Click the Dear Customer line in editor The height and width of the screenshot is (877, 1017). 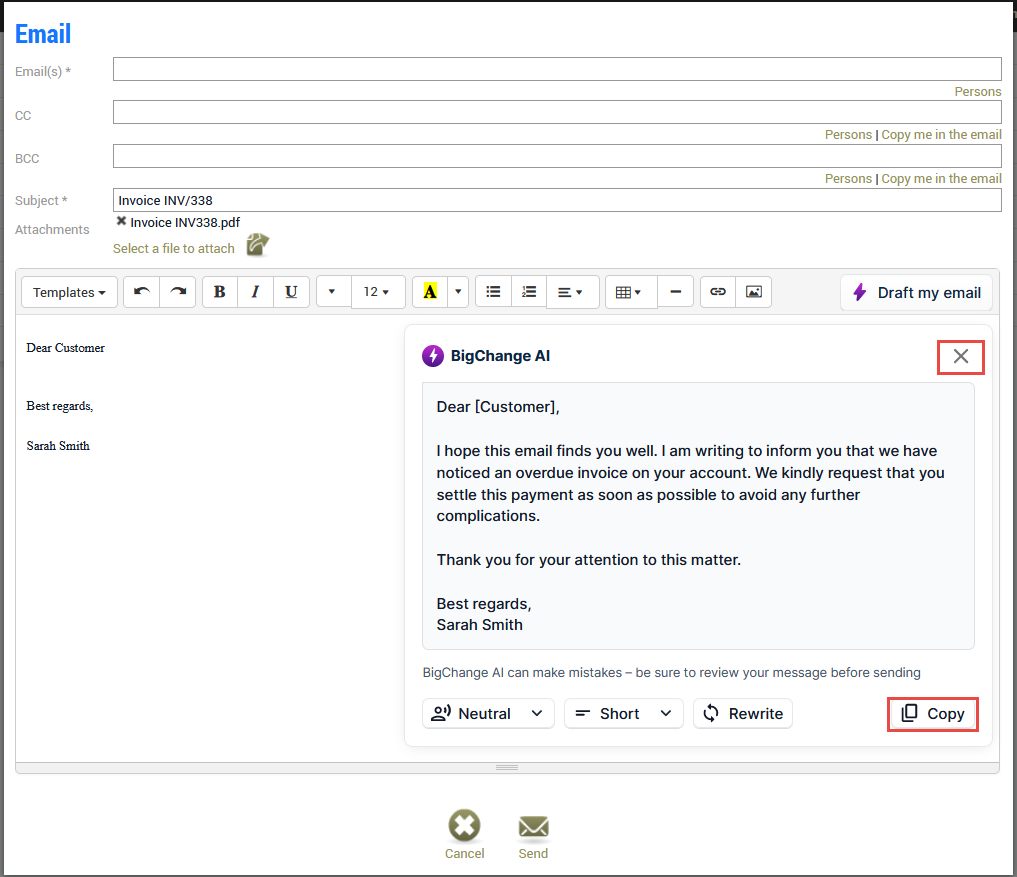[x=66, y=348]
